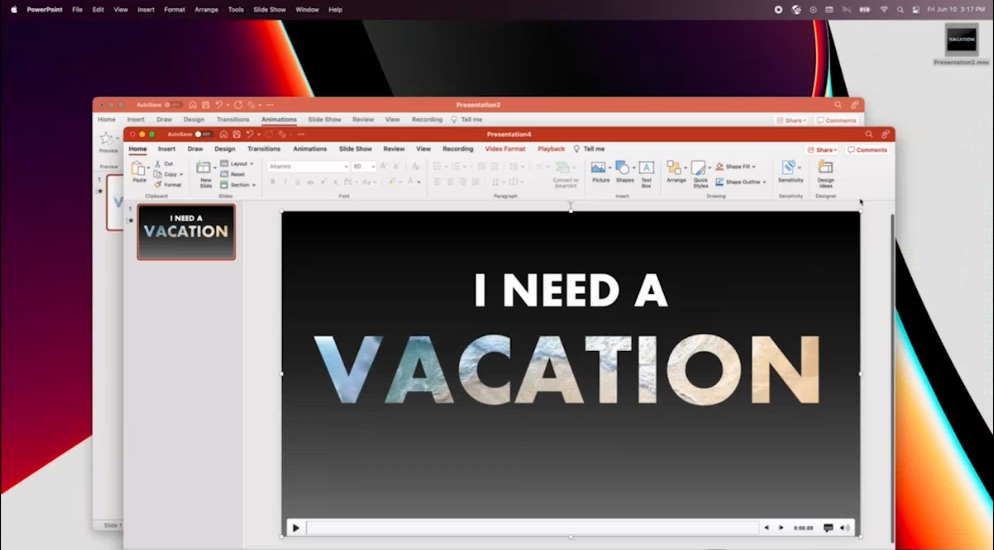Open the Comments pane in Presentation4
The image size is (994, 550).
click(x=867, y=150)
